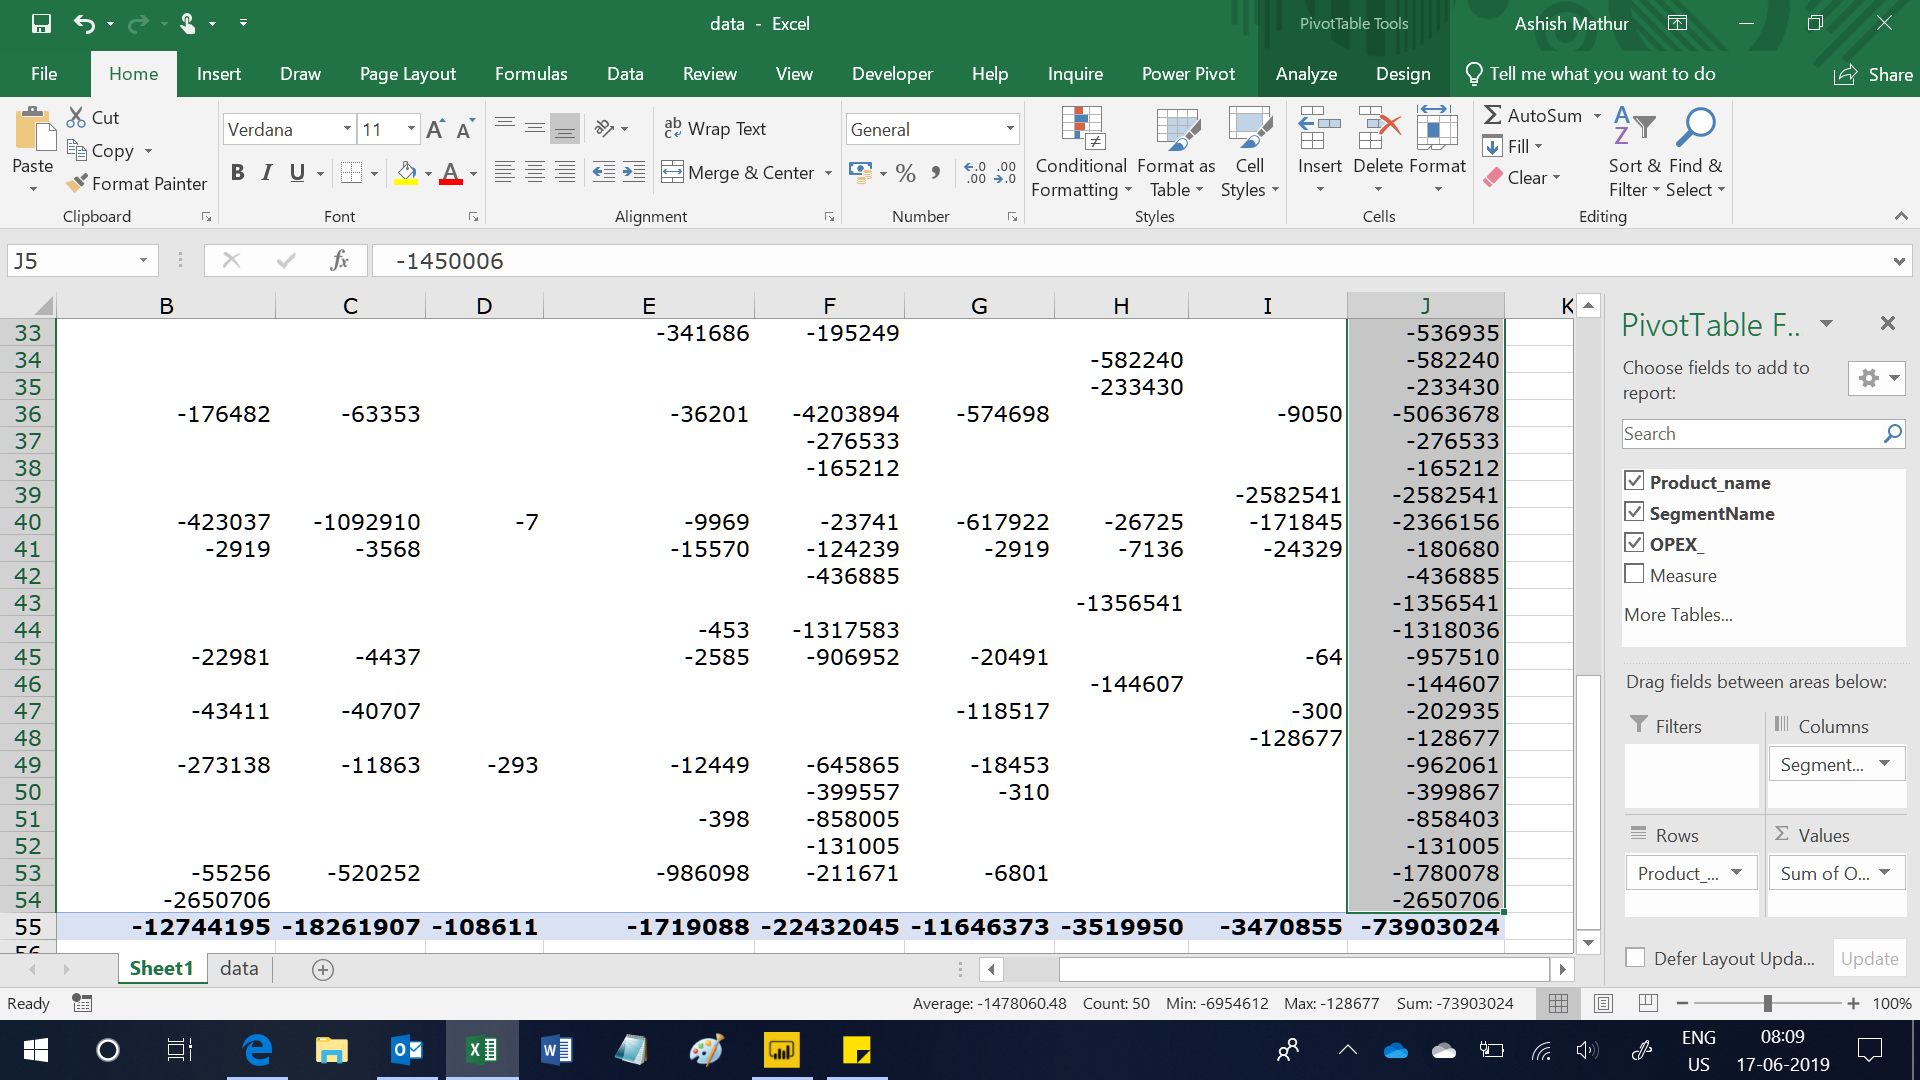Click Increase Font Size icon
The height and width of the screenshot is (1080, 1920).
[435, 129]
